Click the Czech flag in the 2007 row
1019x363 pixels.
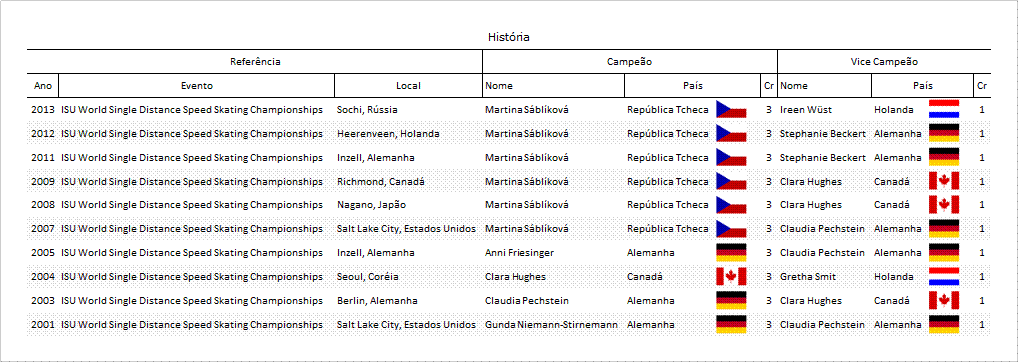click(731, 229)
